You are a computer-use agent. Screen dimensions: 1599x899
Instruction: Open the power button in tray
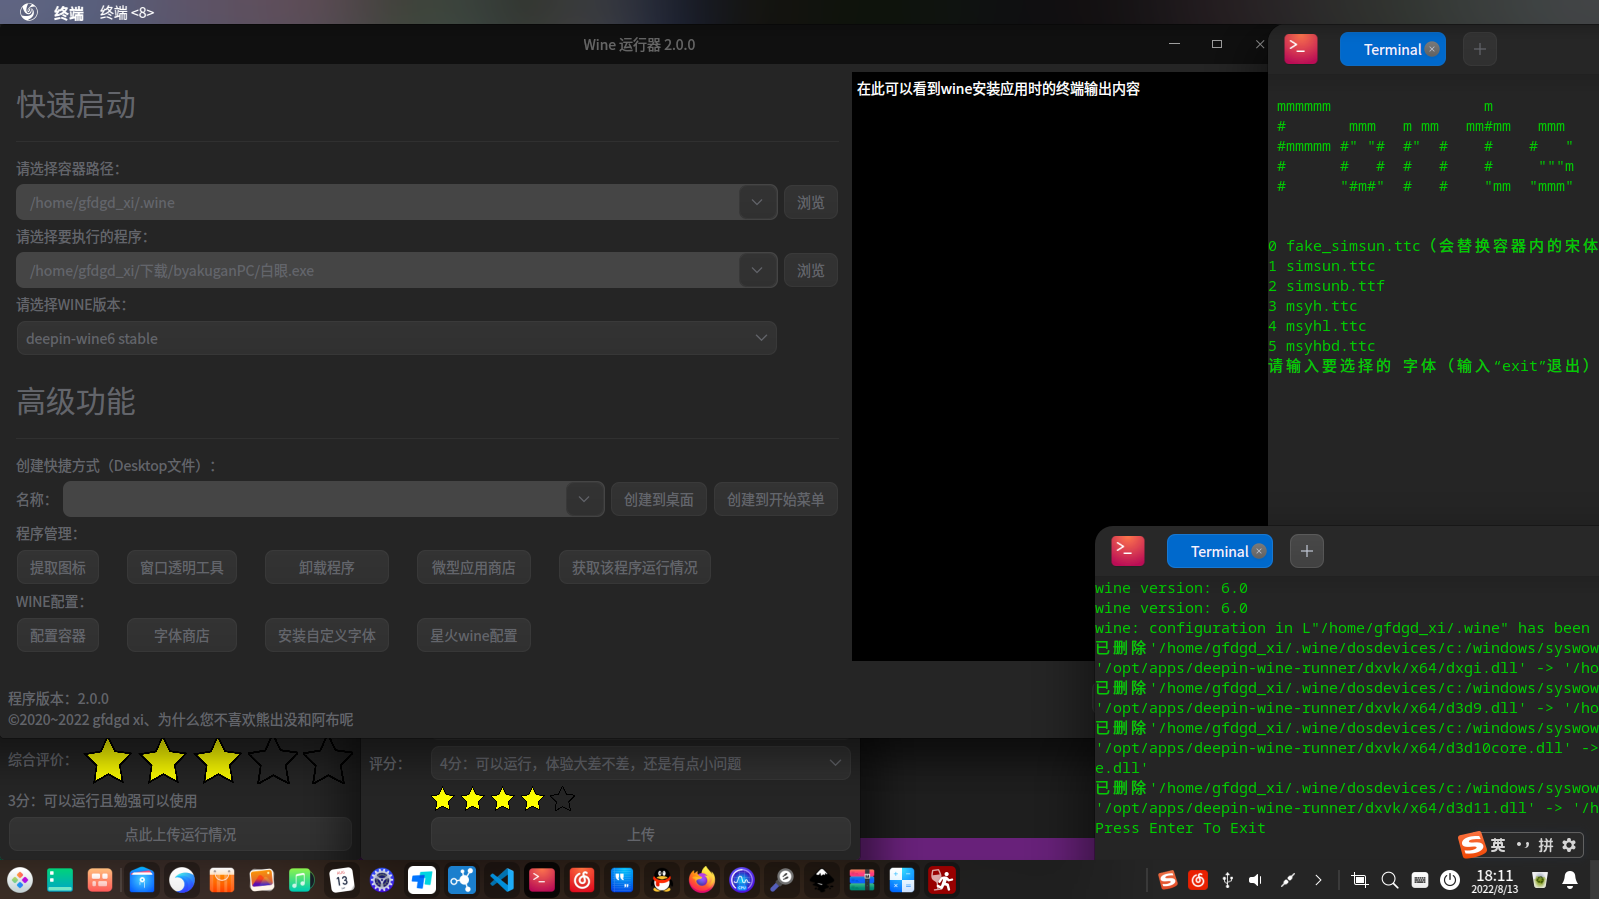click(x=1450, y=880)
